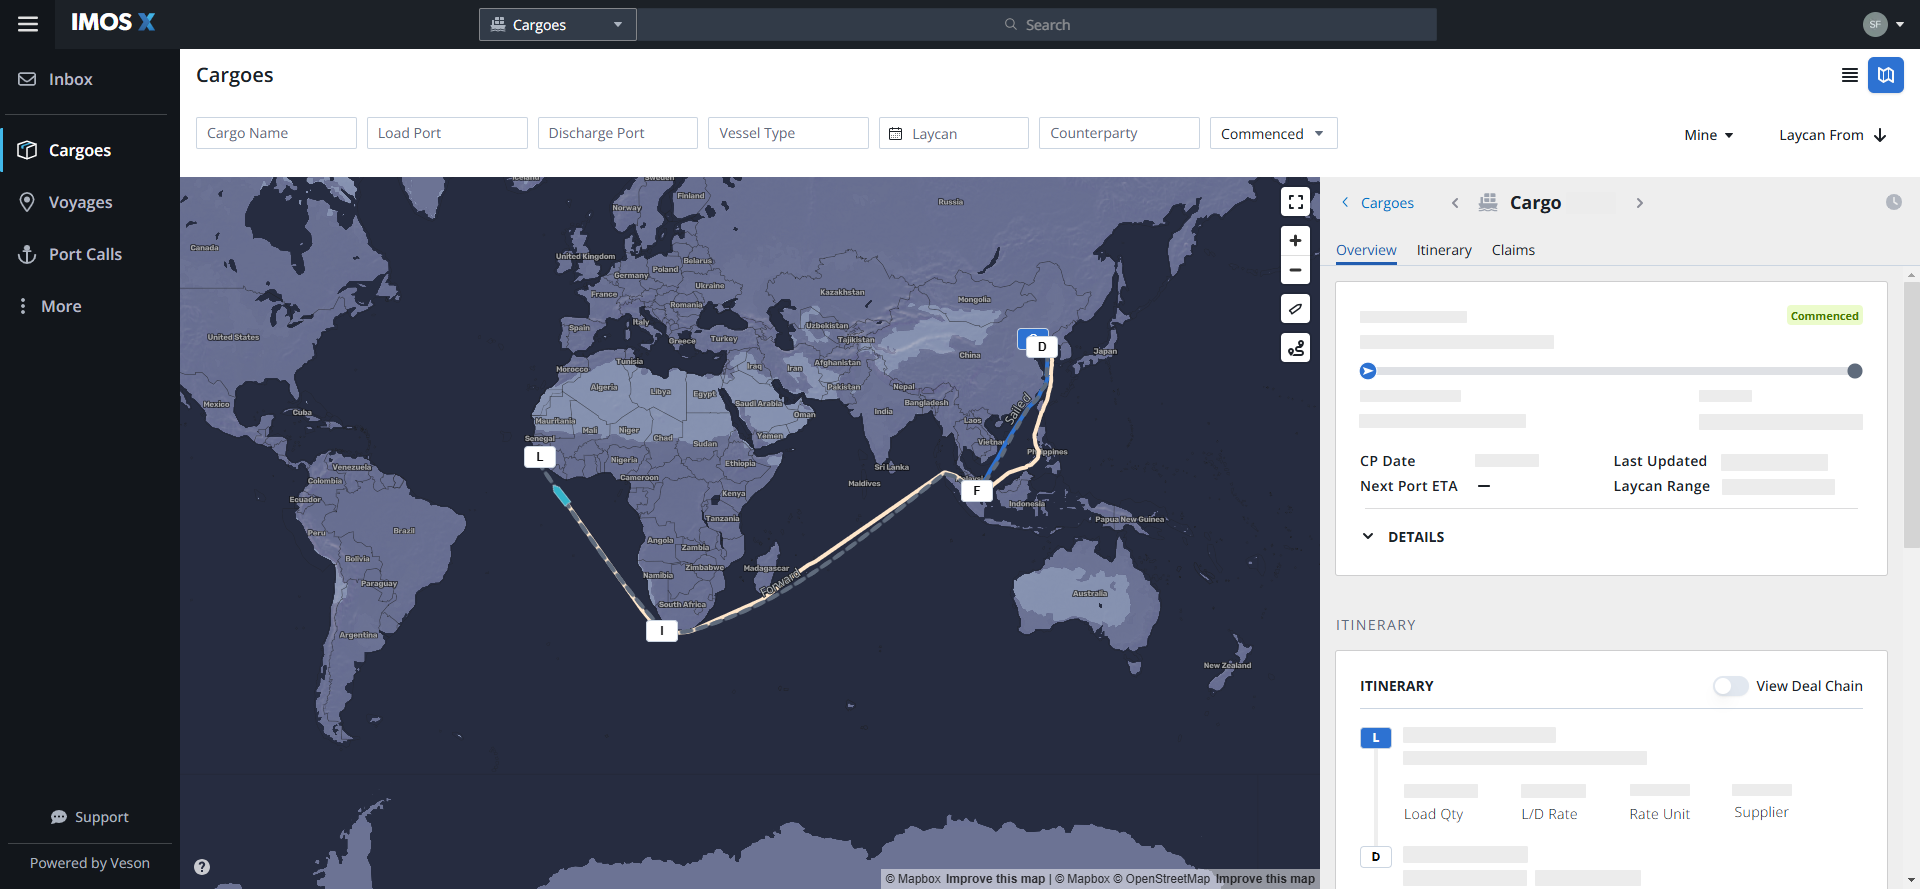Click the Load Port filter field
Image resolution: width=1920 pixels, height=889 pixels.
[447, 133]
